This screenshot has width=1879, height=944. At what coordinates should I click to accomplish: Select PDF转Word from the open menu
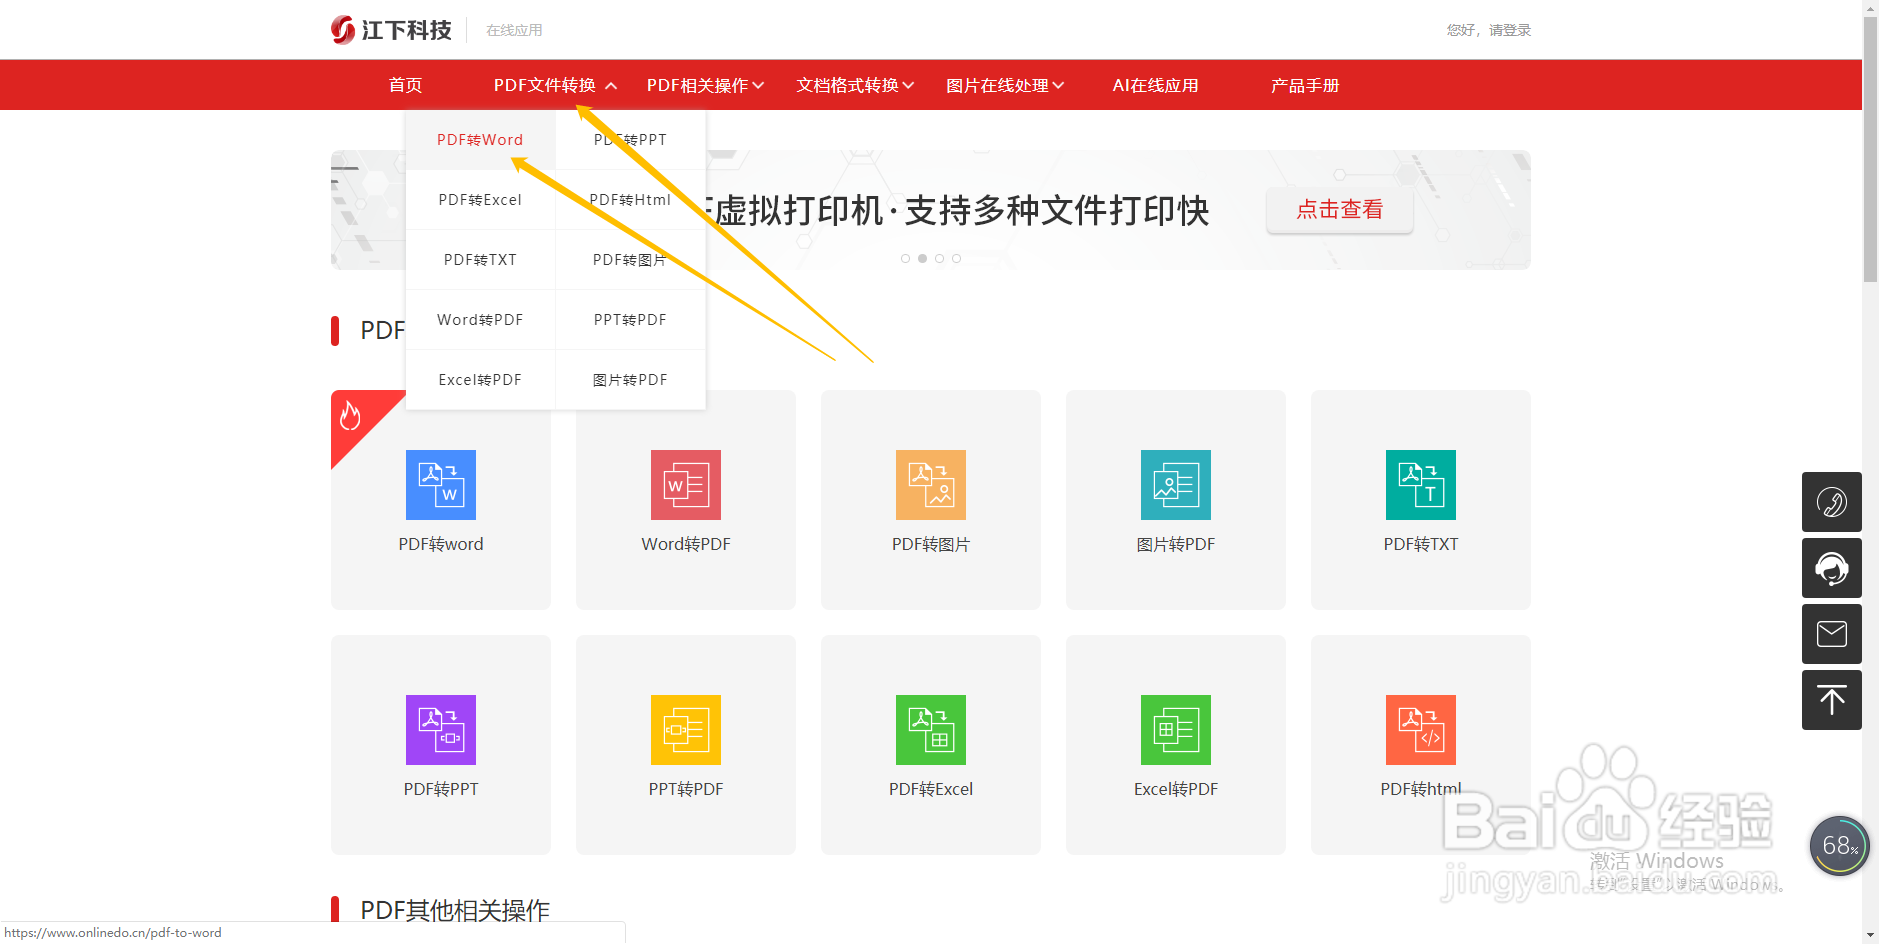pos(480,139)
